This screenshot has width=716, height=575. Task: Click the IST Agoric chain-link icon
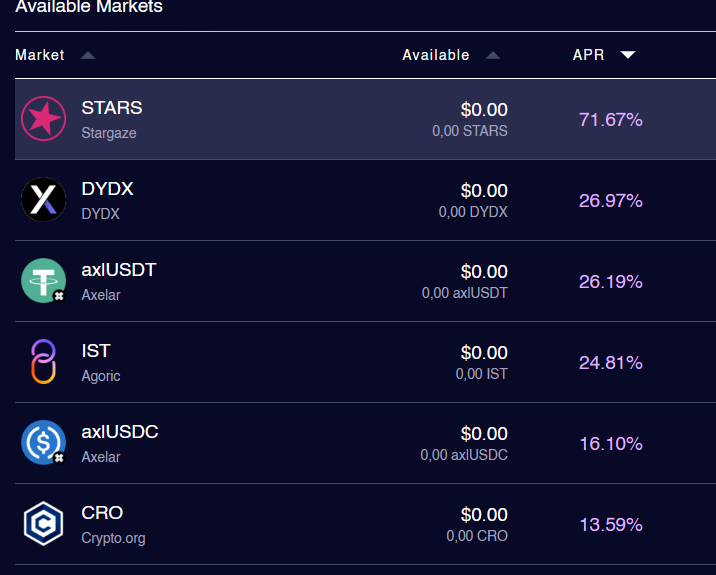(x=43, y=362)
